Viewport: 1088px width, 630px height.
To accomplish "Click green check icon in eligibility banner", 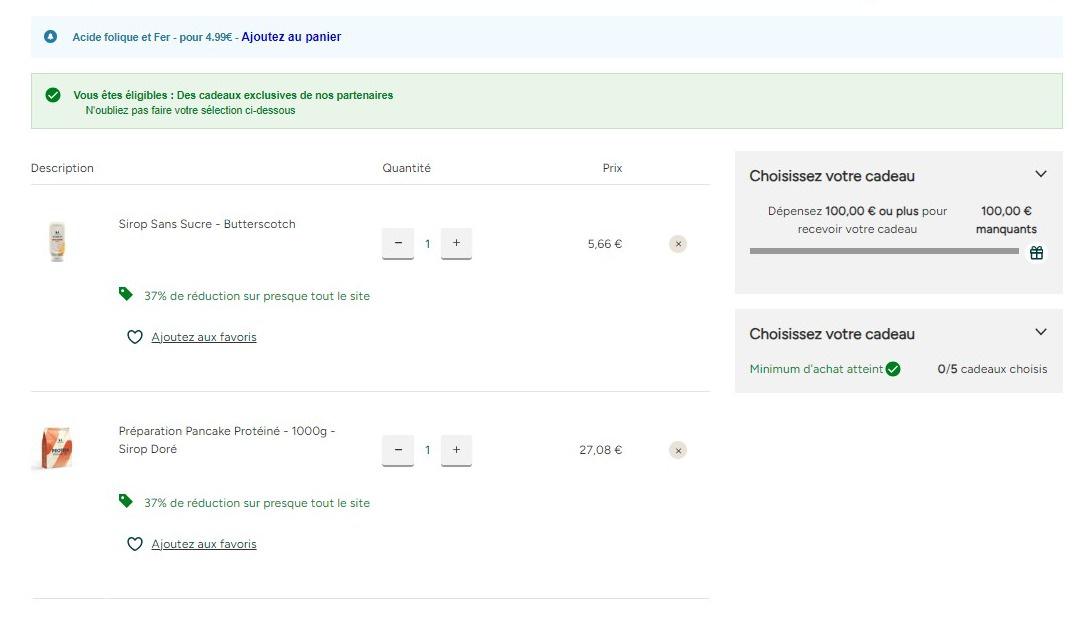I will (x=53, y=95).
